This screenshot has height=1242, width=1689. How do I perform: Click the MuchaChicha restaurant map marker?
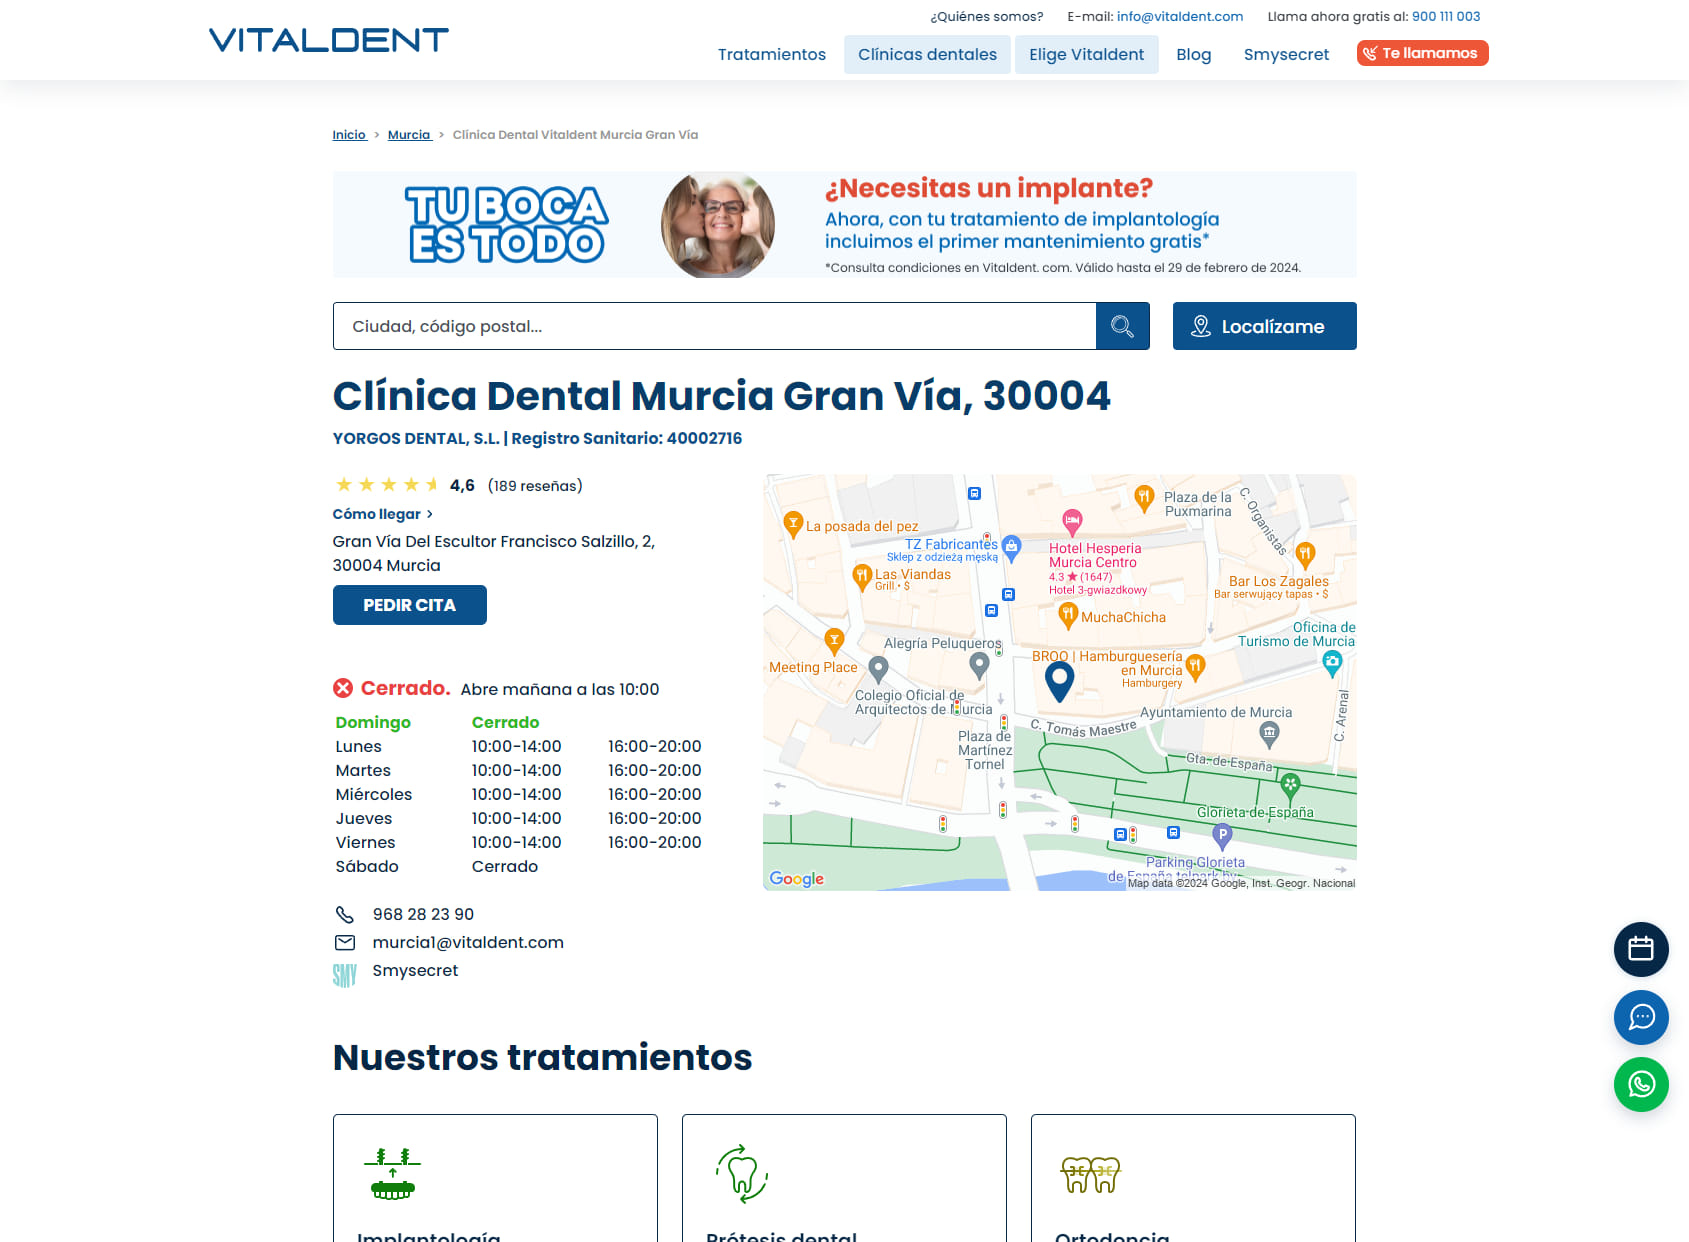1068,616
